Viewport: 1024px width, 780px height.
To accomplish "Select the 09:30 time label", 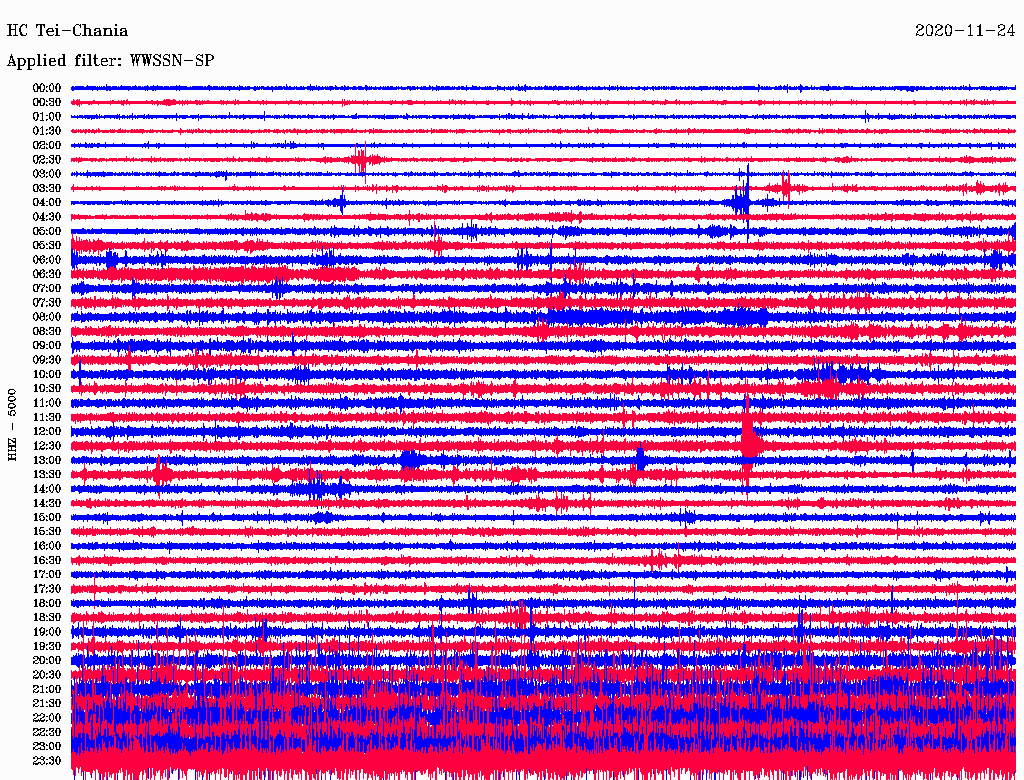I will [47, 360].
